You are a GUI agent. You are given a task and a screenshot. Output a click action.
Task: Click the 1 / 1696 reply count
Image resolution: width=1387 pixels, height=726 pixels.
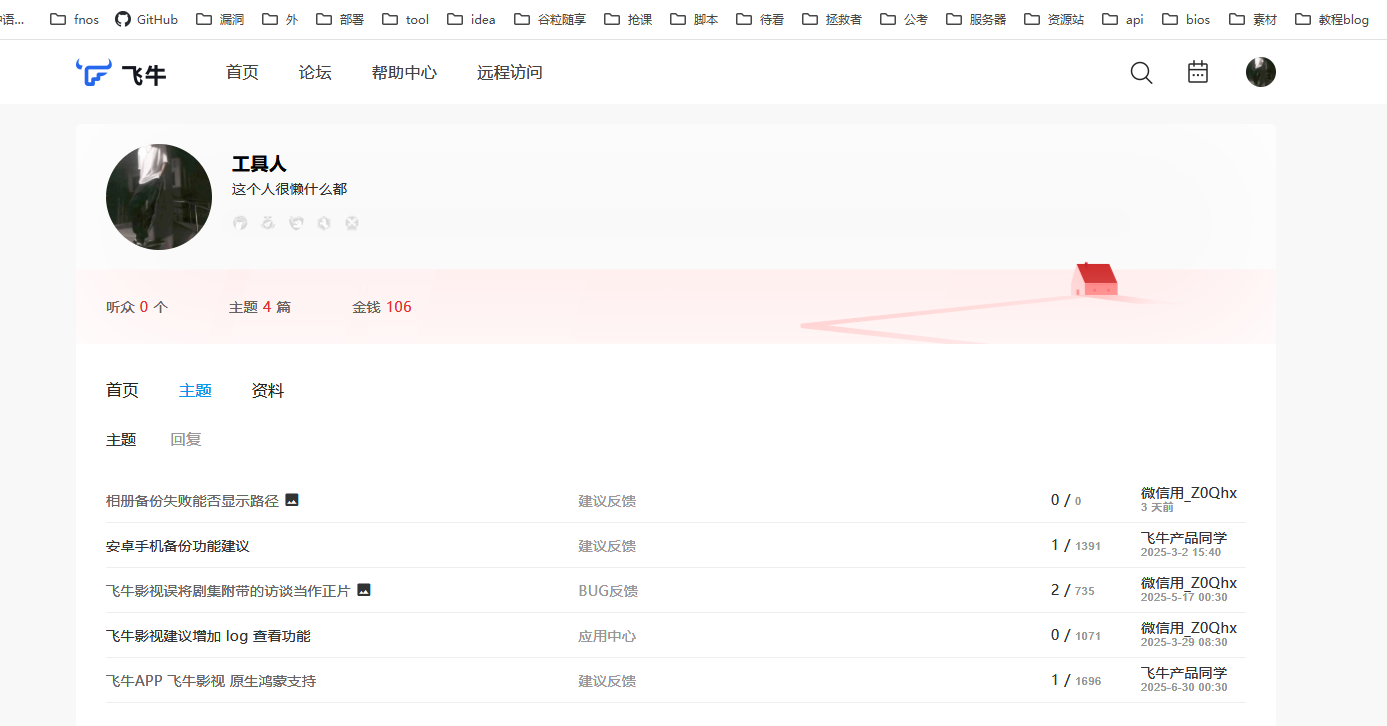pyautogui.click(x=1076, y=680)
